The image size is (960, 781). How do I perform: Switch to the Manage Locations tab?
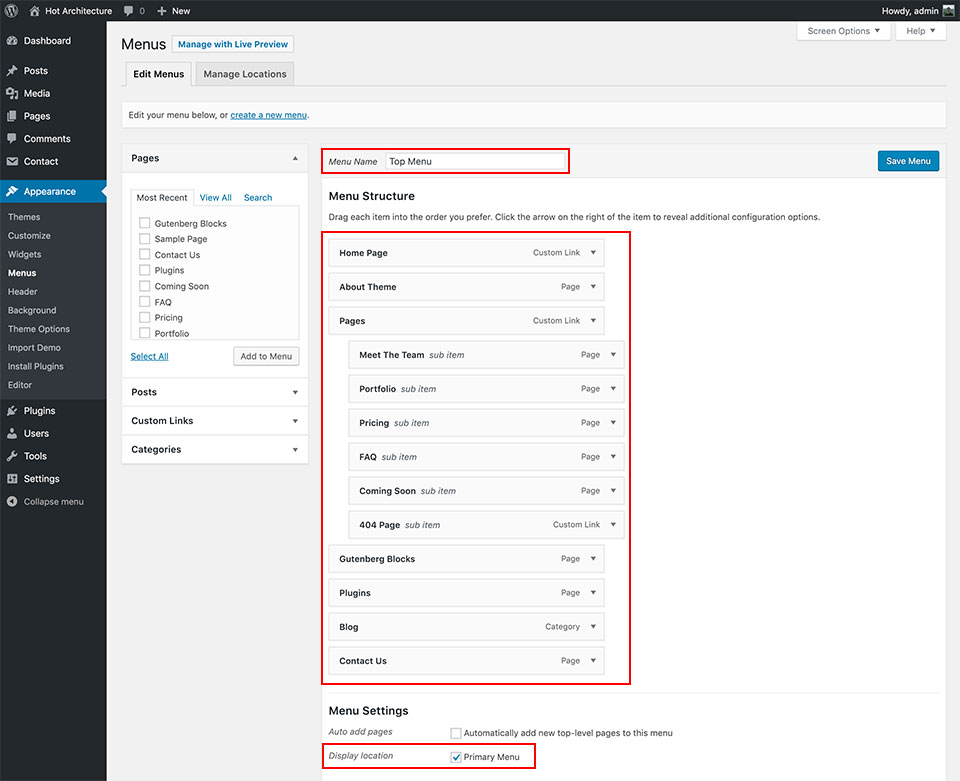[x=245, y=74]
